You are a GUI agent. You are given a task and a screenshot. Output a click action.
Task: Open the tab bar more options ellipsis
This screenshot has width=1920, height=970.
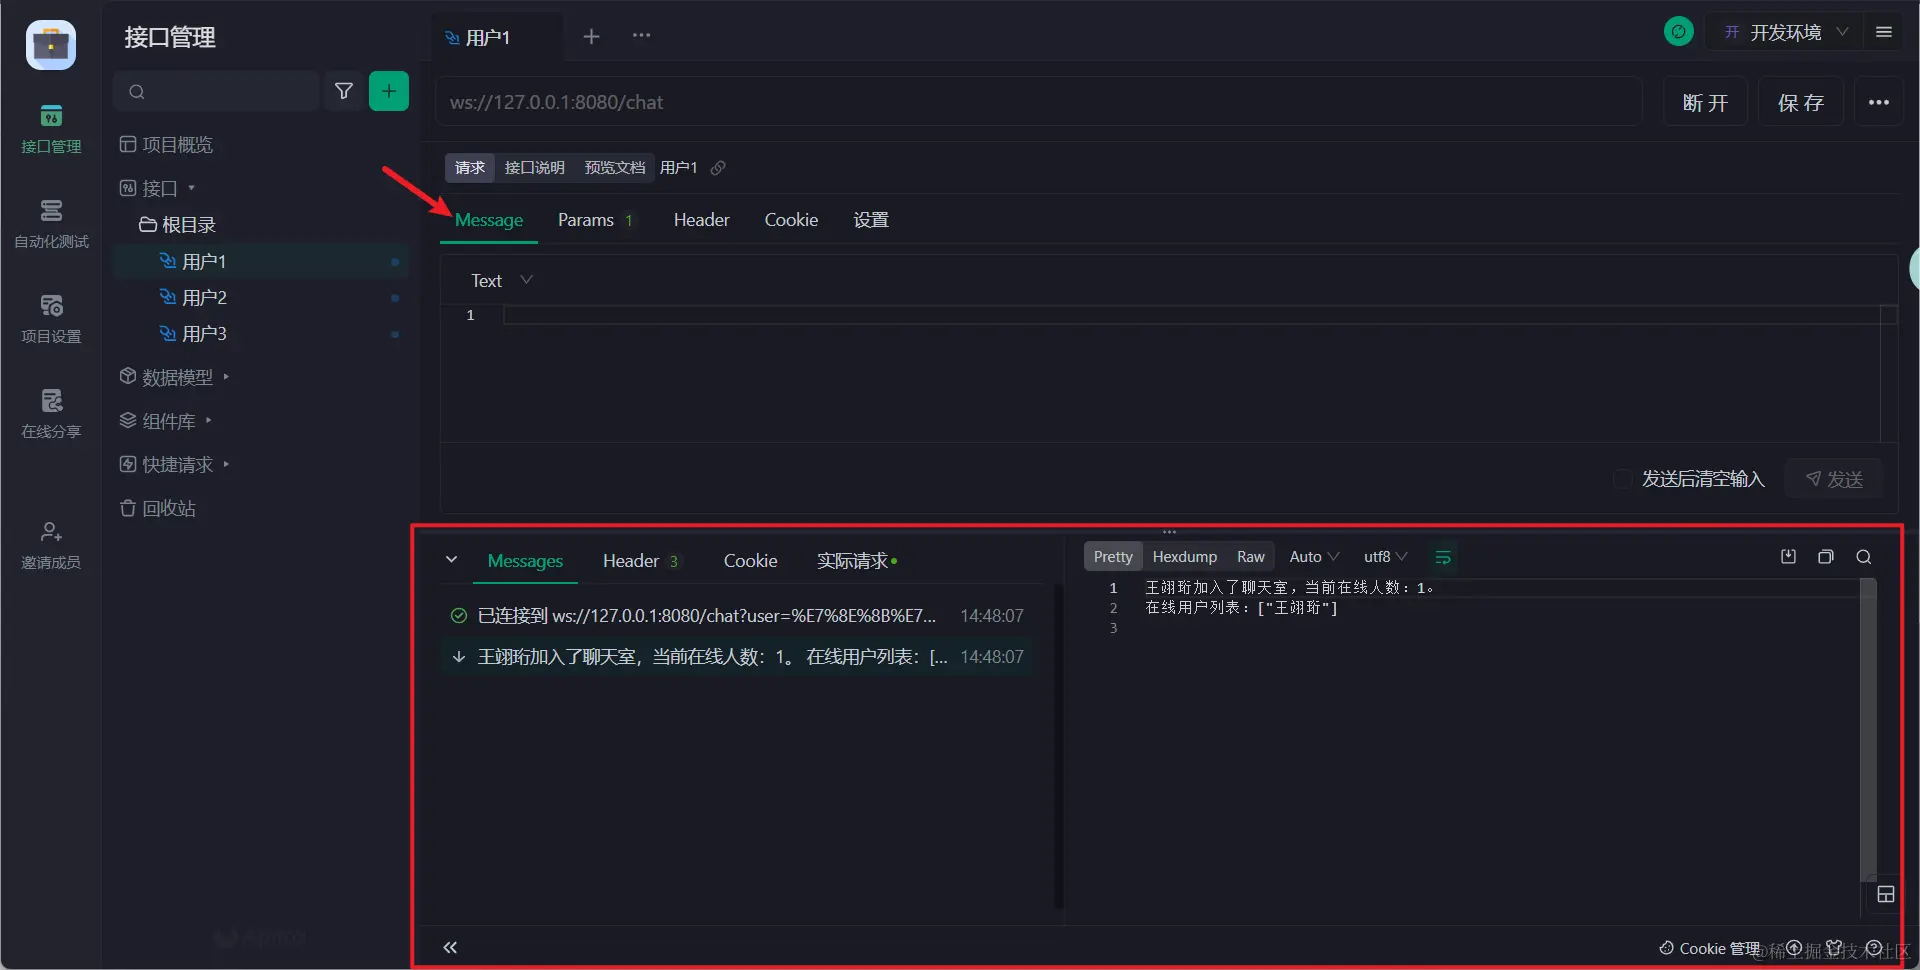coord(641,36)
